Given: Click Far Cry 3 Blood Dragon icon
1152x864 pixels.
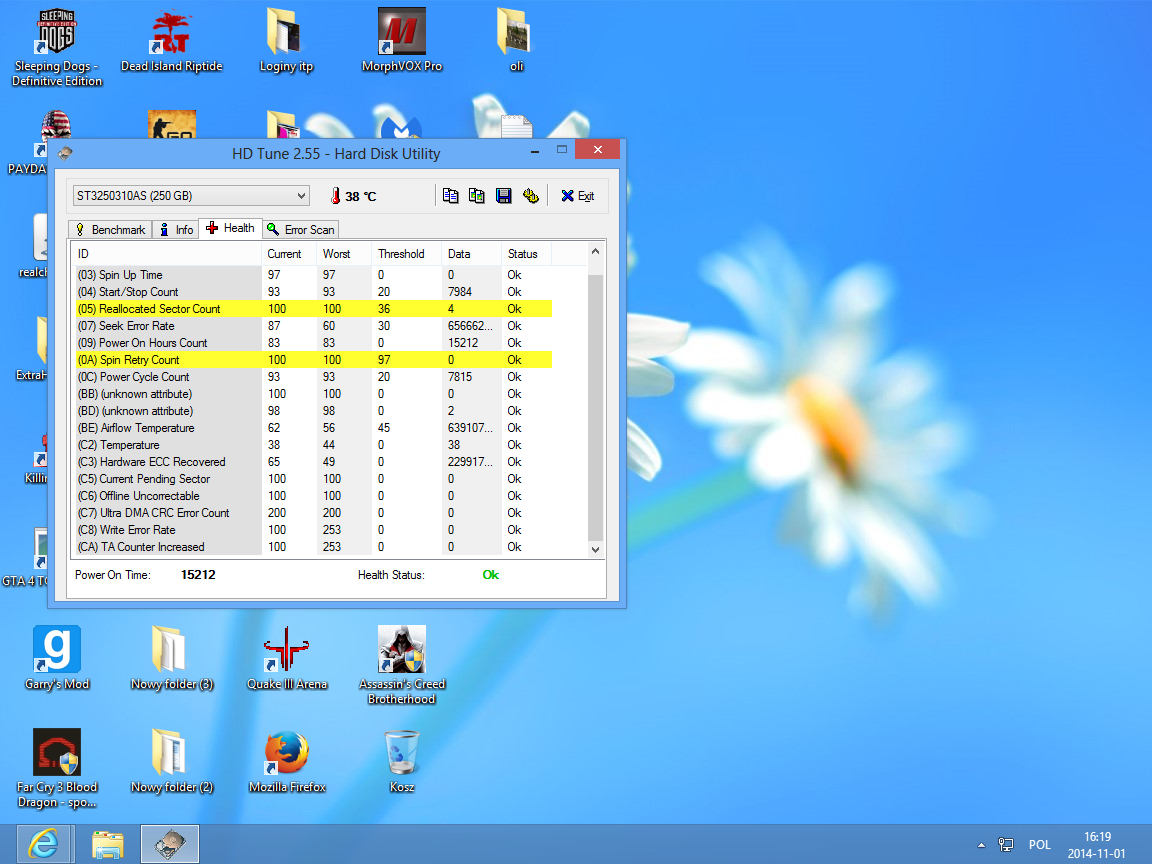Looking at the screenshot, I should pyautogui.click(x=57, y=768).
